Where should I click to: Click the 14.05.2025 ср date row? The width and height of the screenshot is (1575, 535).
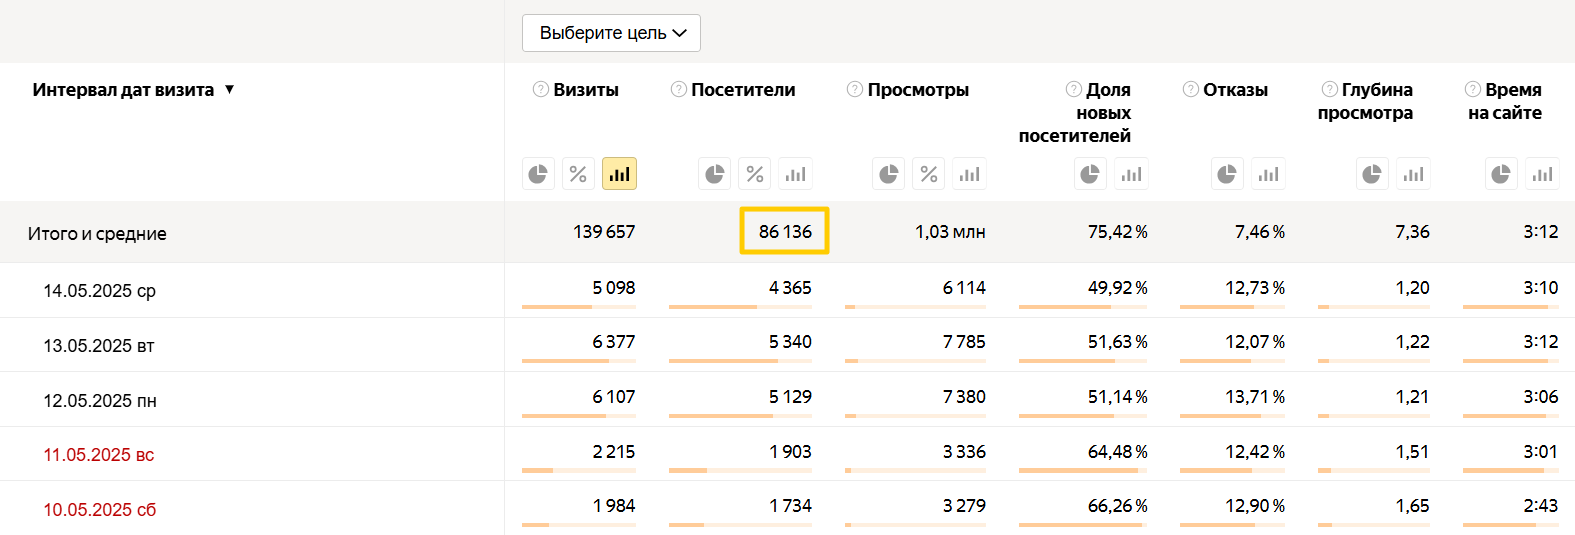tap(100, 291)
